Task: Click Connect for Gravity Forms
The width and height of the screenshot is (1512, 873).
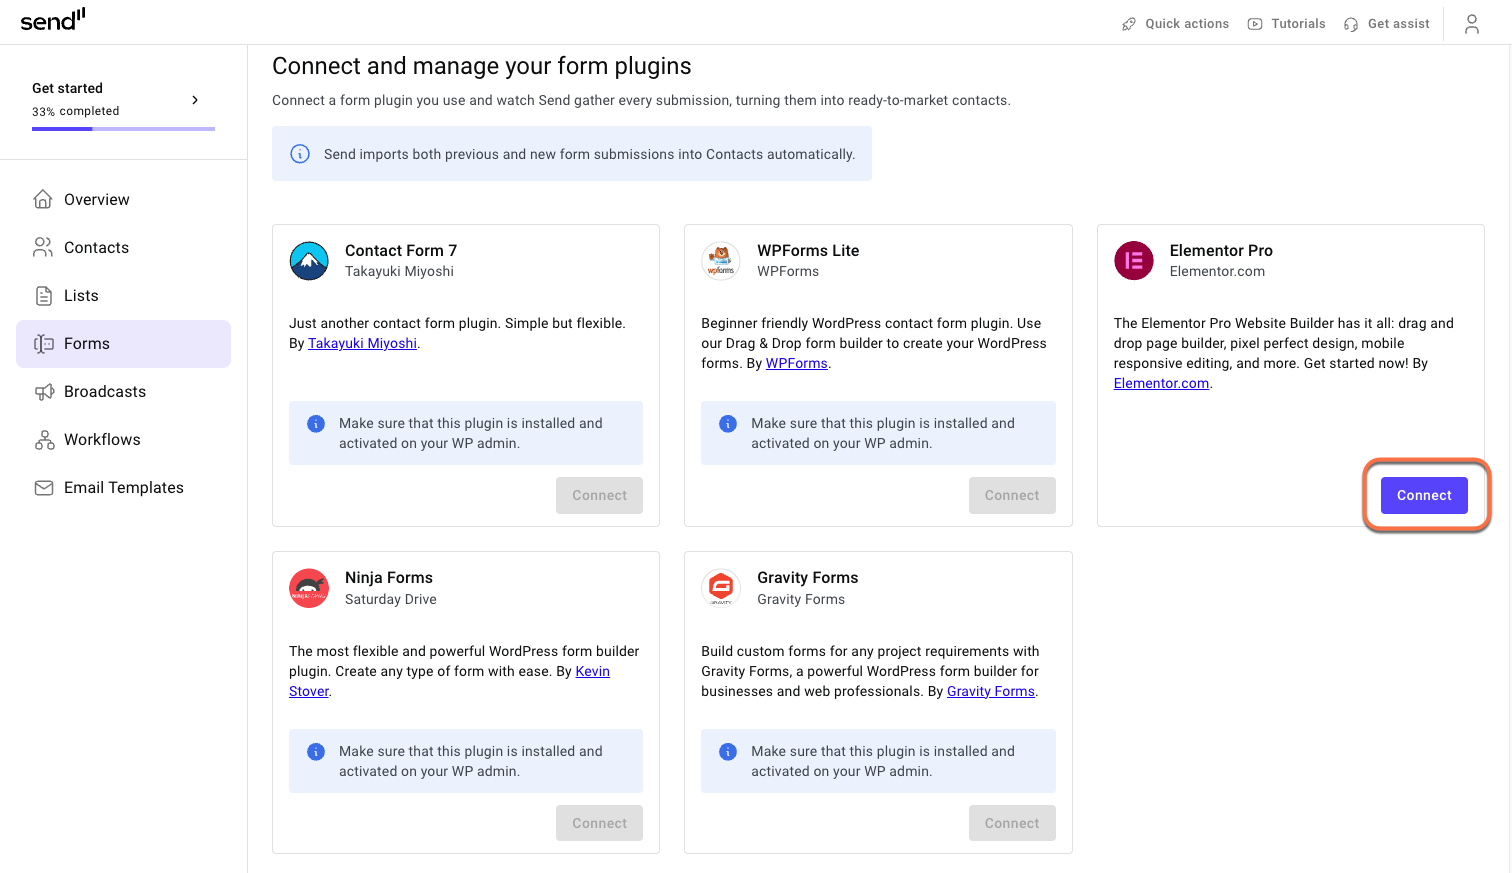Action: pyautogui.click(x=1012, y=823)
